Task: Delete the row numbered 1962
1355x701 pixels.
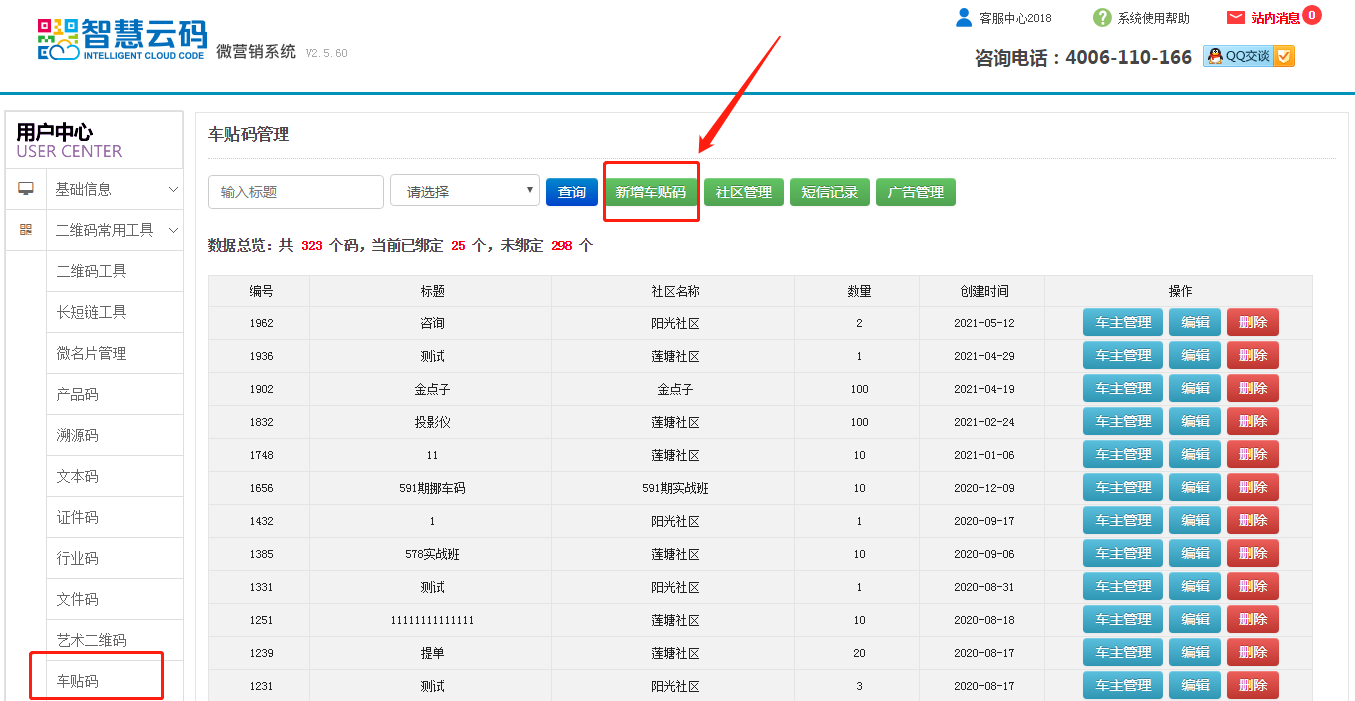Action: (1252, 322)
